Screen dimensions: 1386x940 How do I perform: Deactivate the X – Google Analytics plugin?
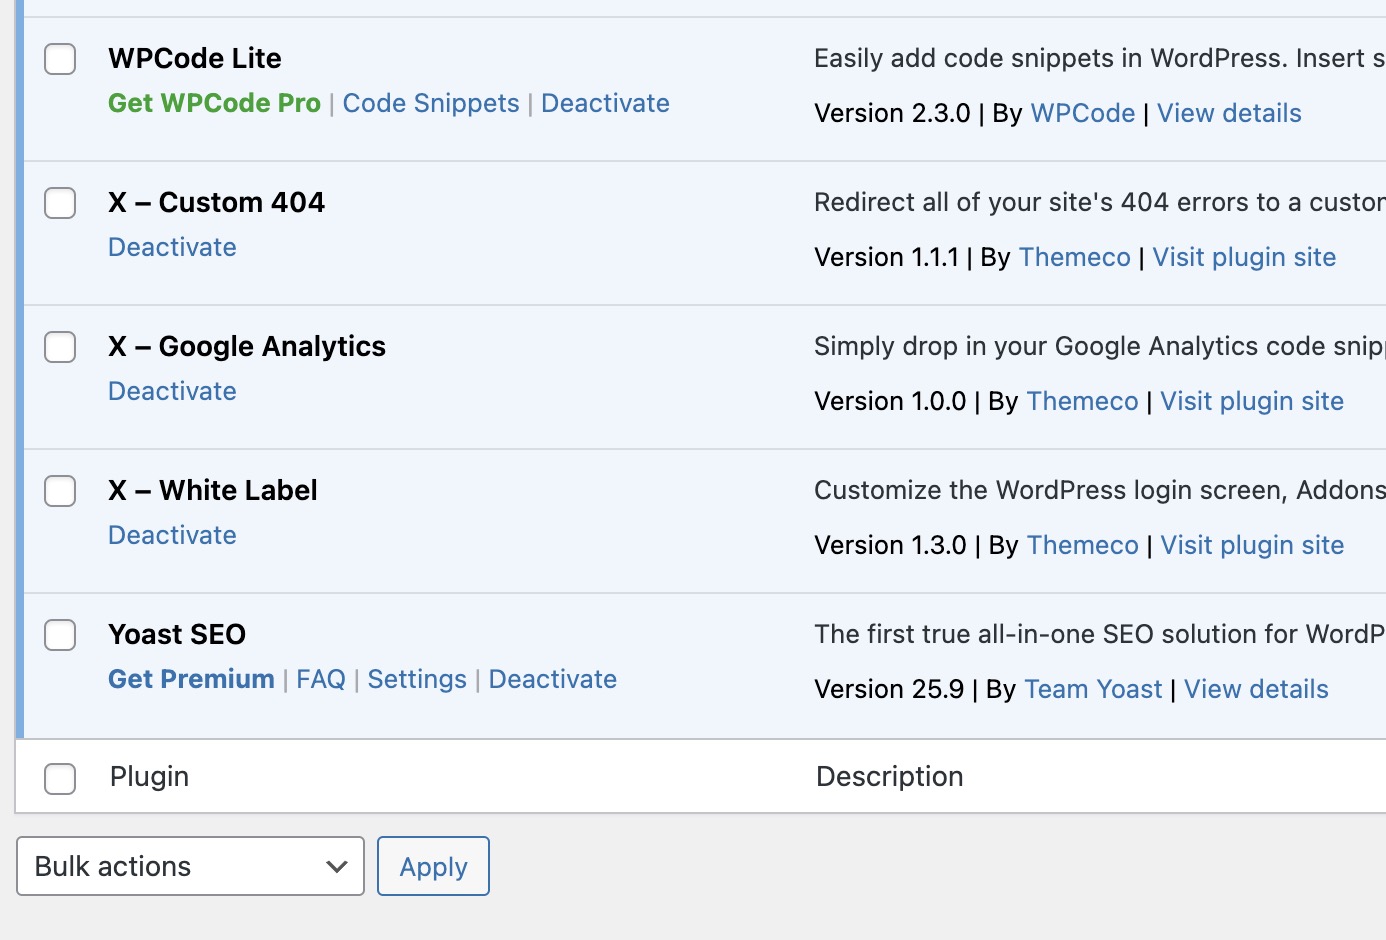[x=172, y=391]
